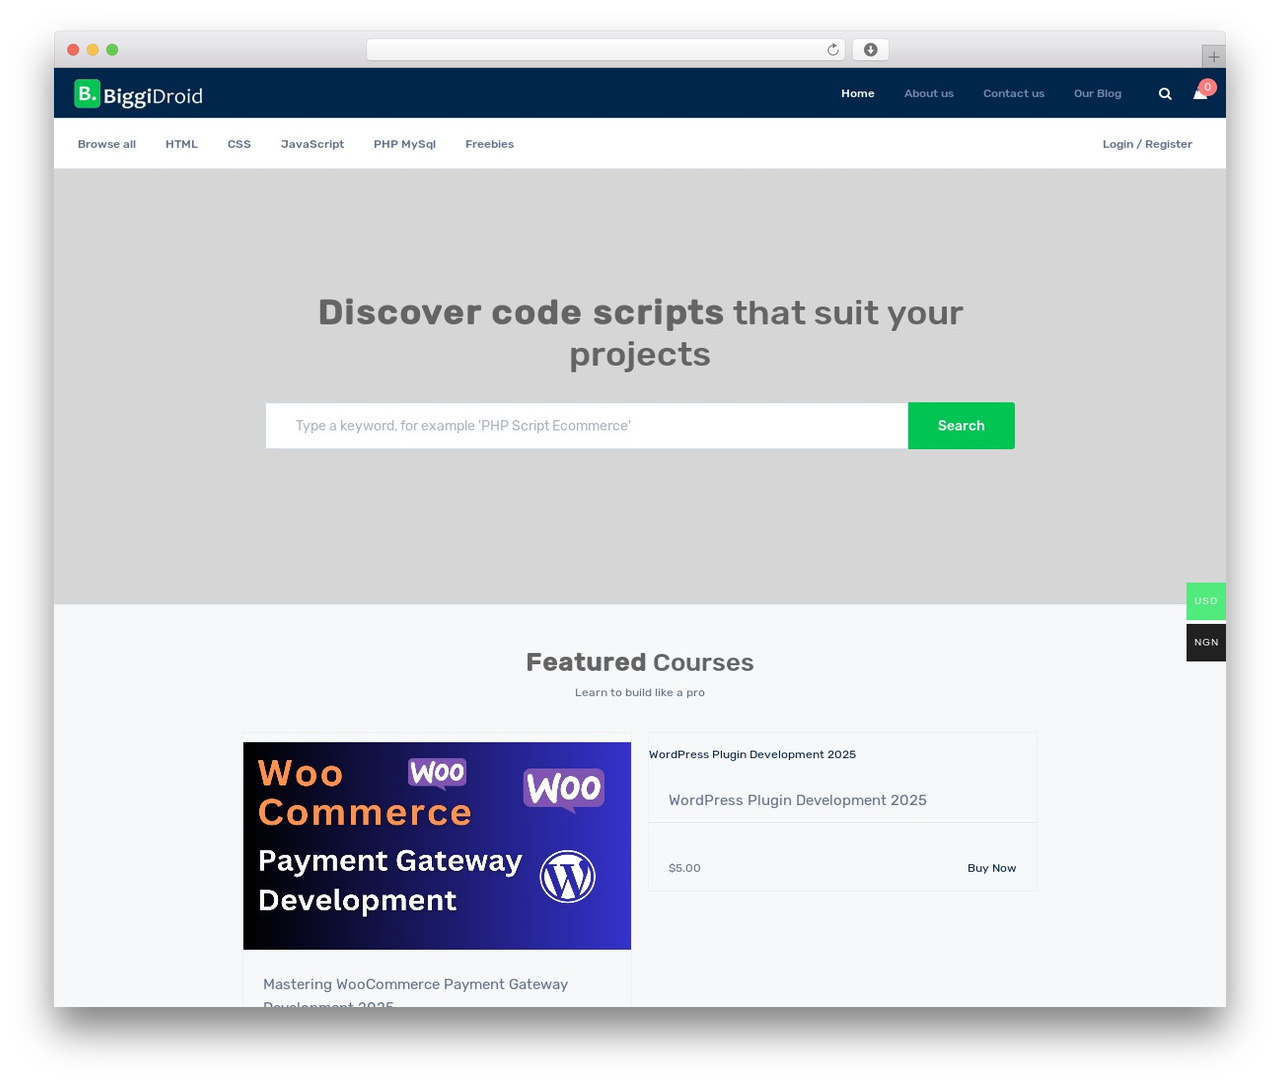This screenshot has width=1280, height=1084.
Task: Open Contact us page
Action: coord(1014,94)
